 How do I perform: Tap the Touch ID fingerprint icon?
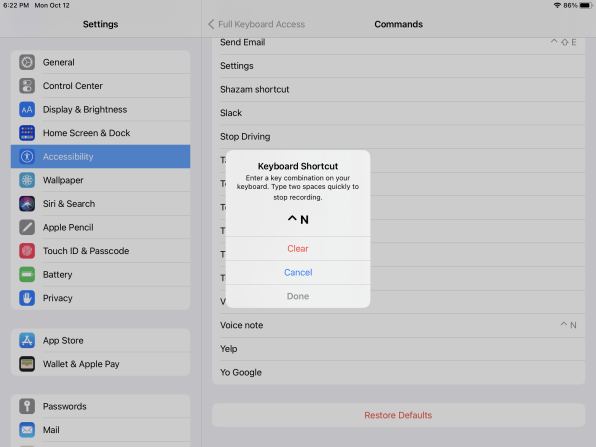[x=27, y=251]
